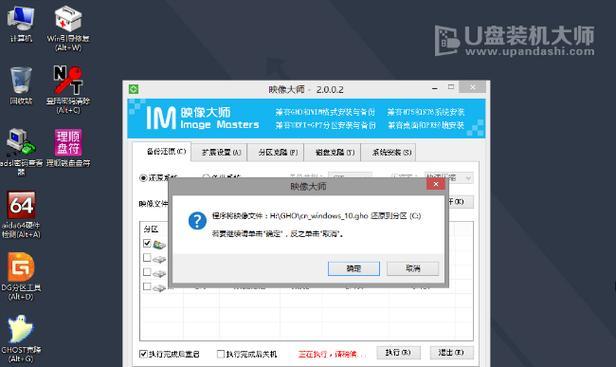616x367 pixels.
Task: Click the green 映像大师 window title icon
Action: tap(134, 89)
